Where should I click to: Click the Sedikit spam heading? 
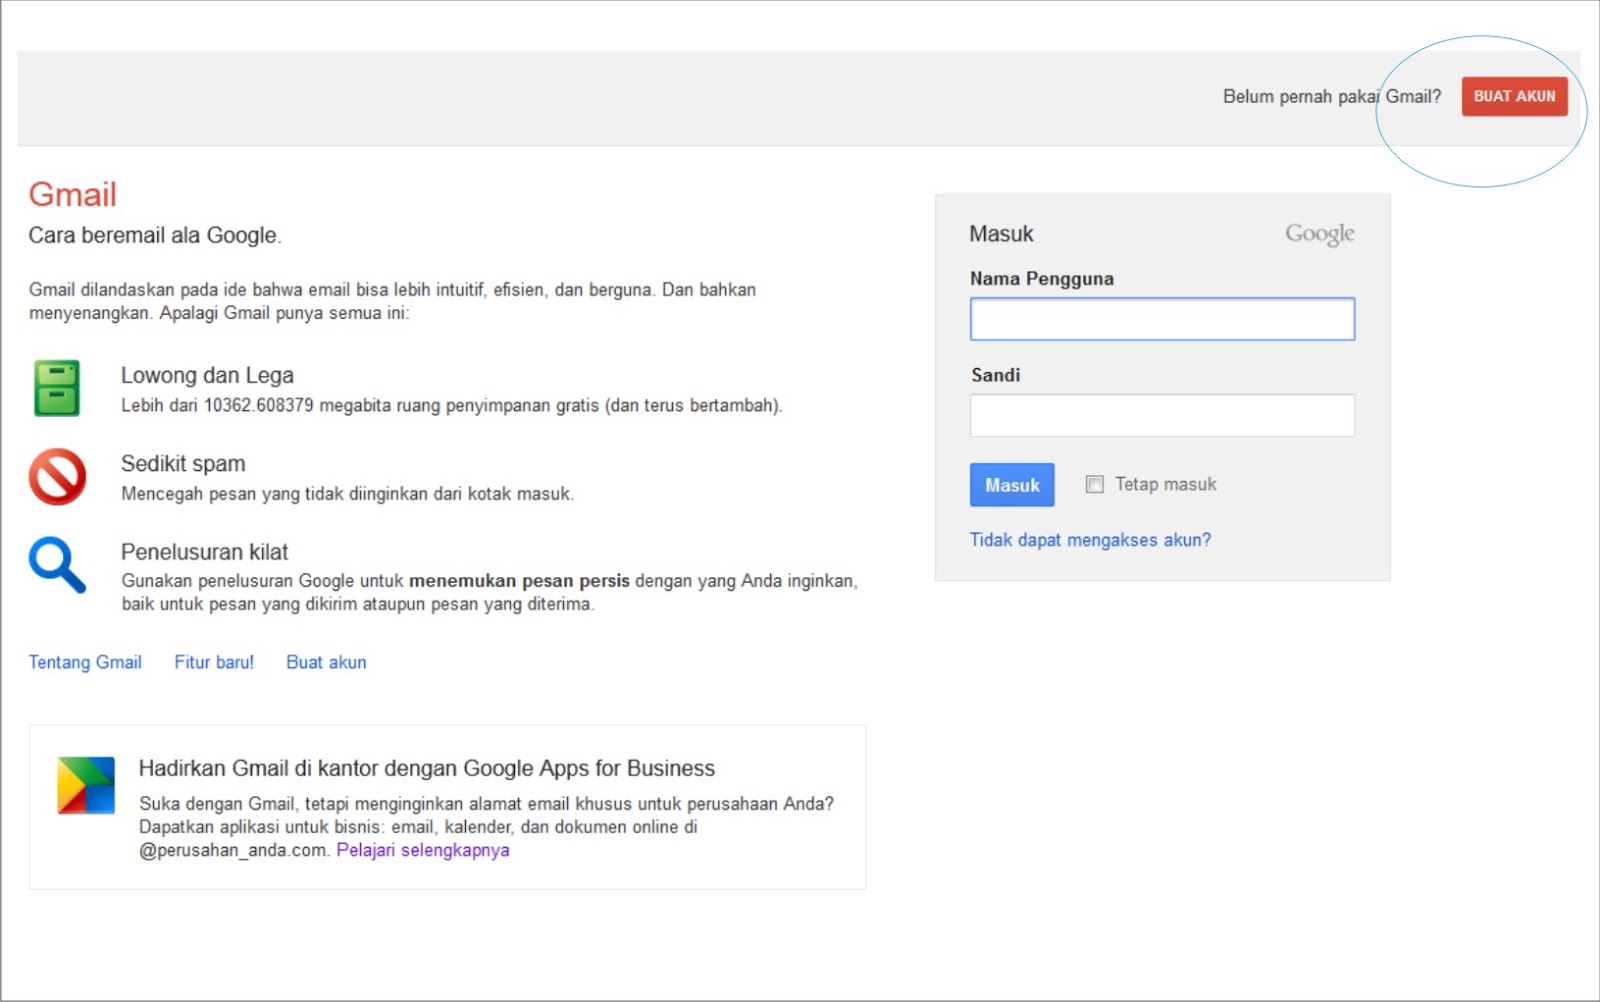183,463
